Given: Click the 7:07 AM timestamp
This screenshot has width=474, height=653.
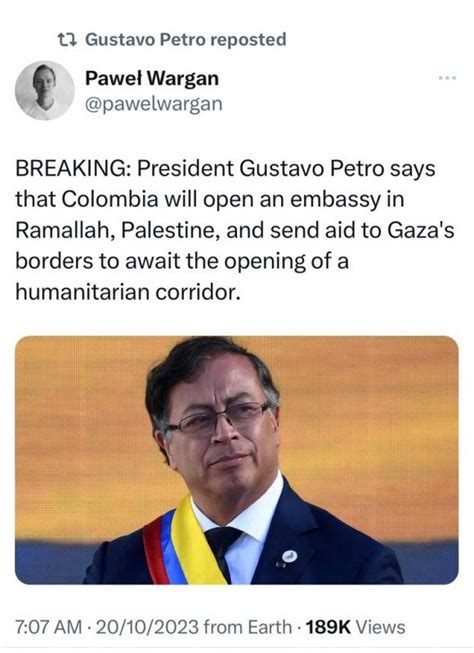Looking at the screenshot, I should coord(48,627).
